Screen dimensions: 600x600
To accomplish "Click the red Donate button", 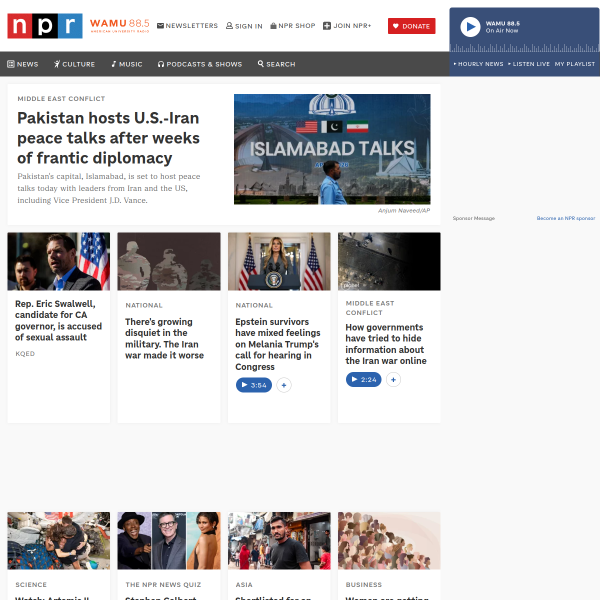I will (411, 26).
